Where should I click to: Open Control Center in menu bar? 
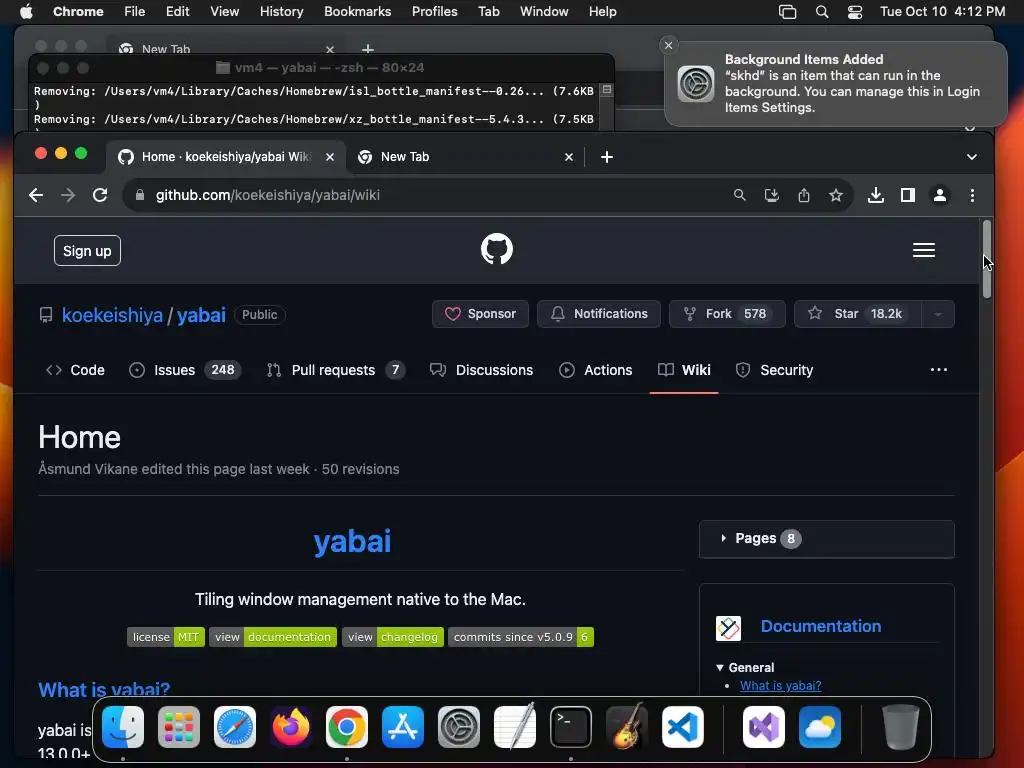[855, 12]
